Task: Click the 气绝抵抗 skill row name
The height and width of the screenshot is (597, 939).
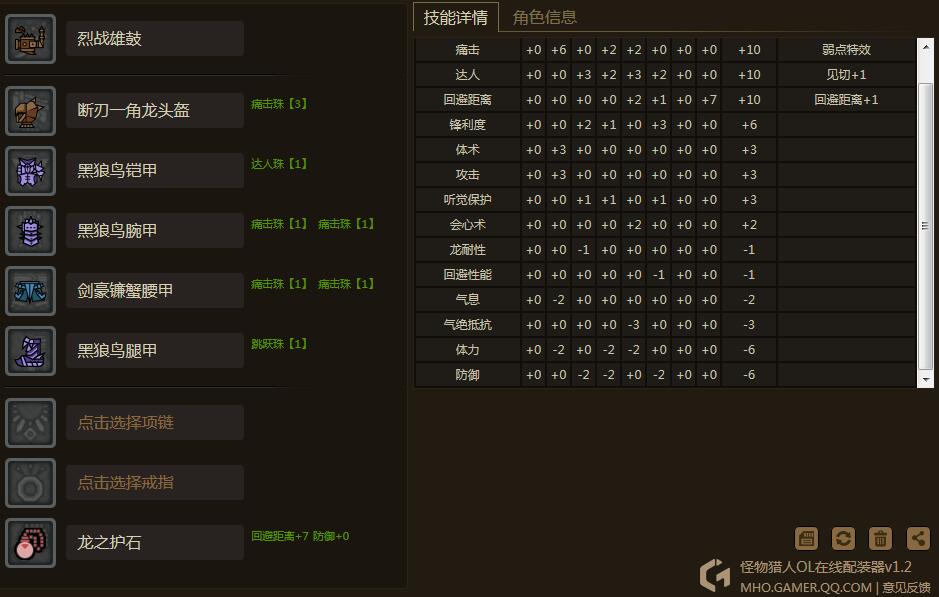Action: coord(467,325)
